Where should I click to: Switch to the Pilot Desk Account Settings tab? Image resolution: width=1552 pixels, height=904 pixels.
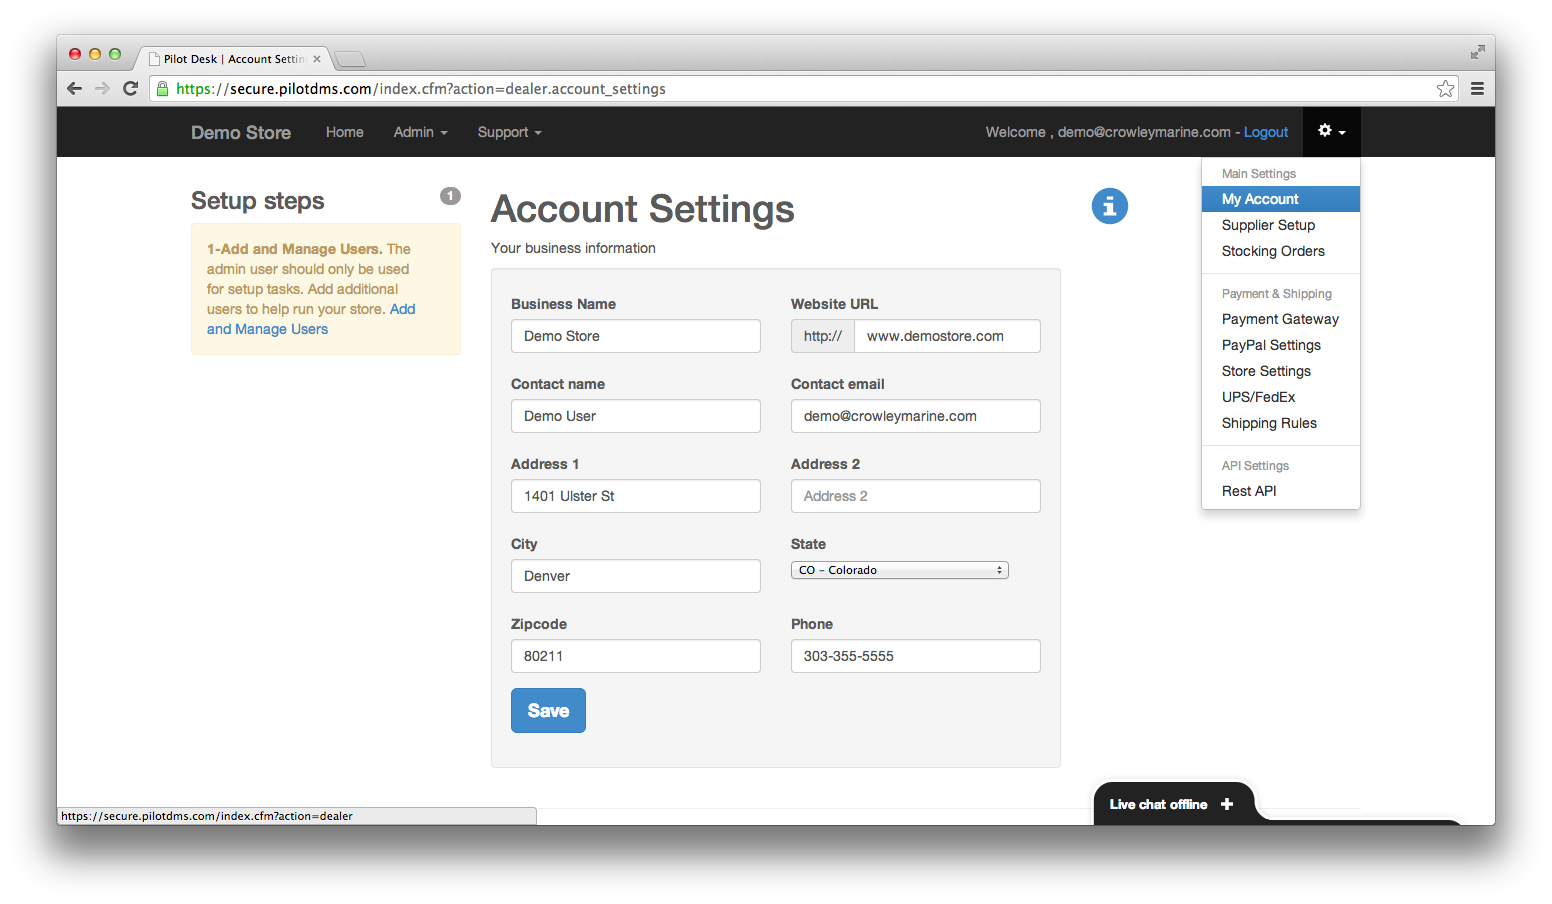click(x=230, y=58)
